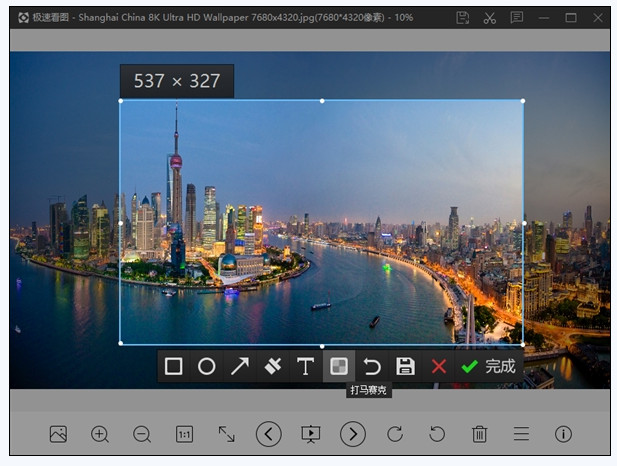617x466 pixels.
Task: Cancel the selection with red X
Action: (438, 366)
